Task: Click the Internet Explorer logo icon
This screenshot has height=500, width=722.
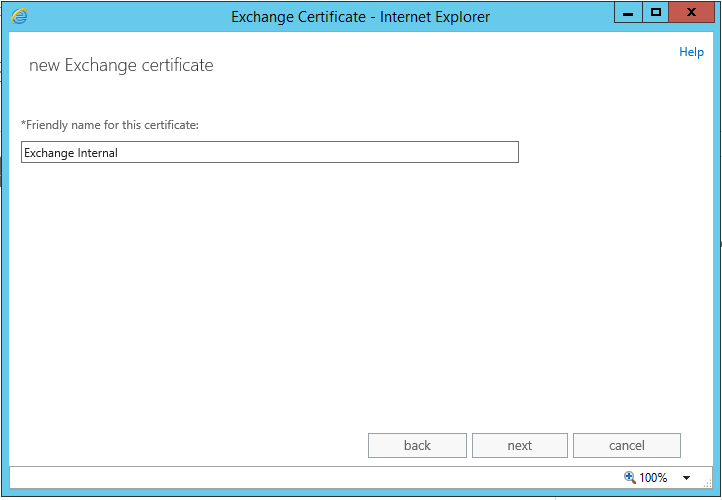Action: click(20, 16)
